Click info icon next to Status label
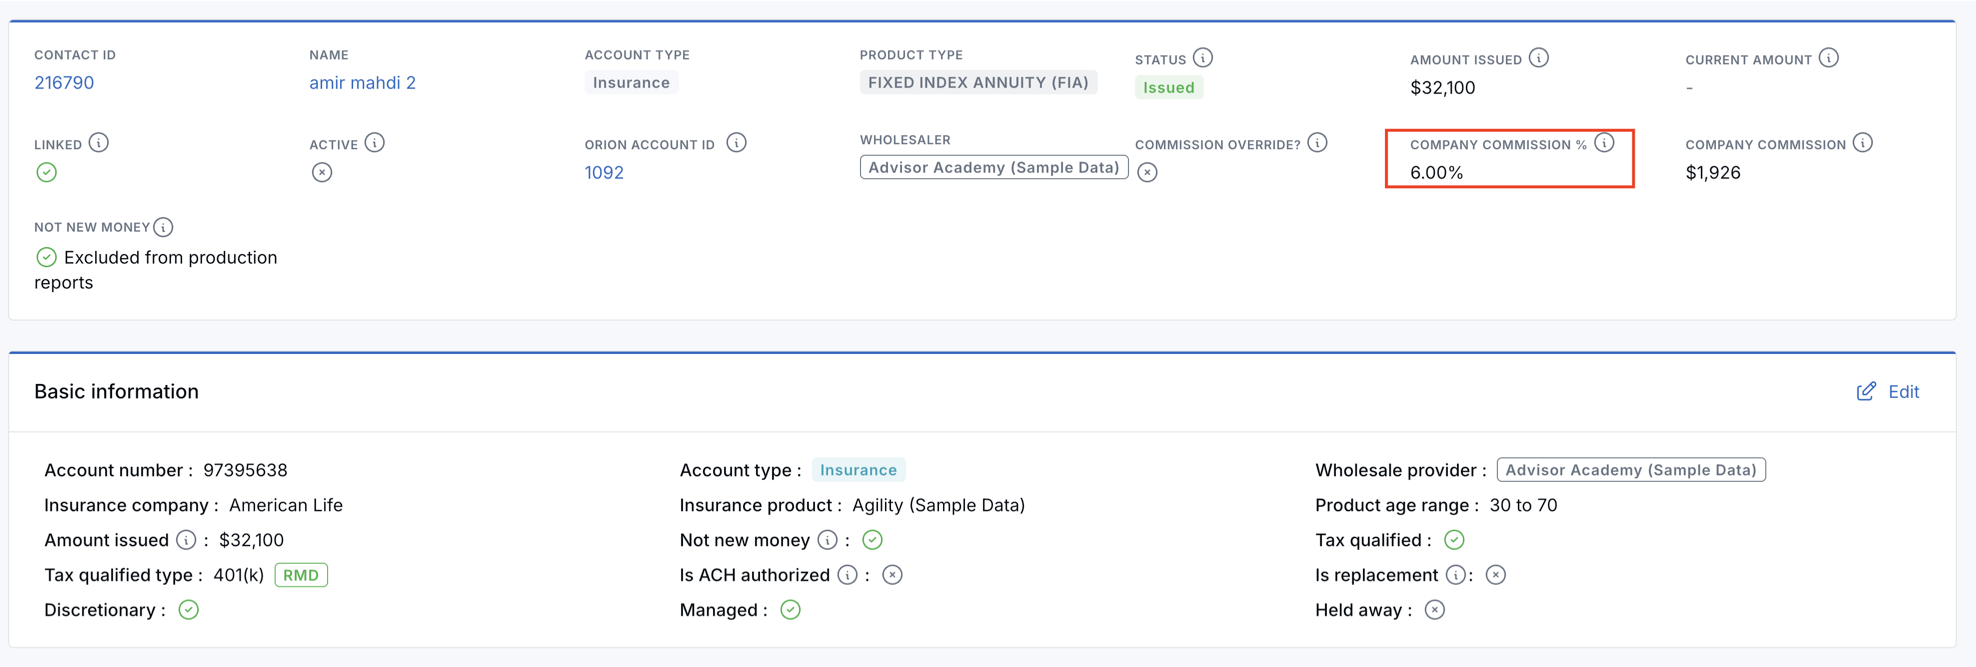 pyautogui.click(x=1203, y=58)
